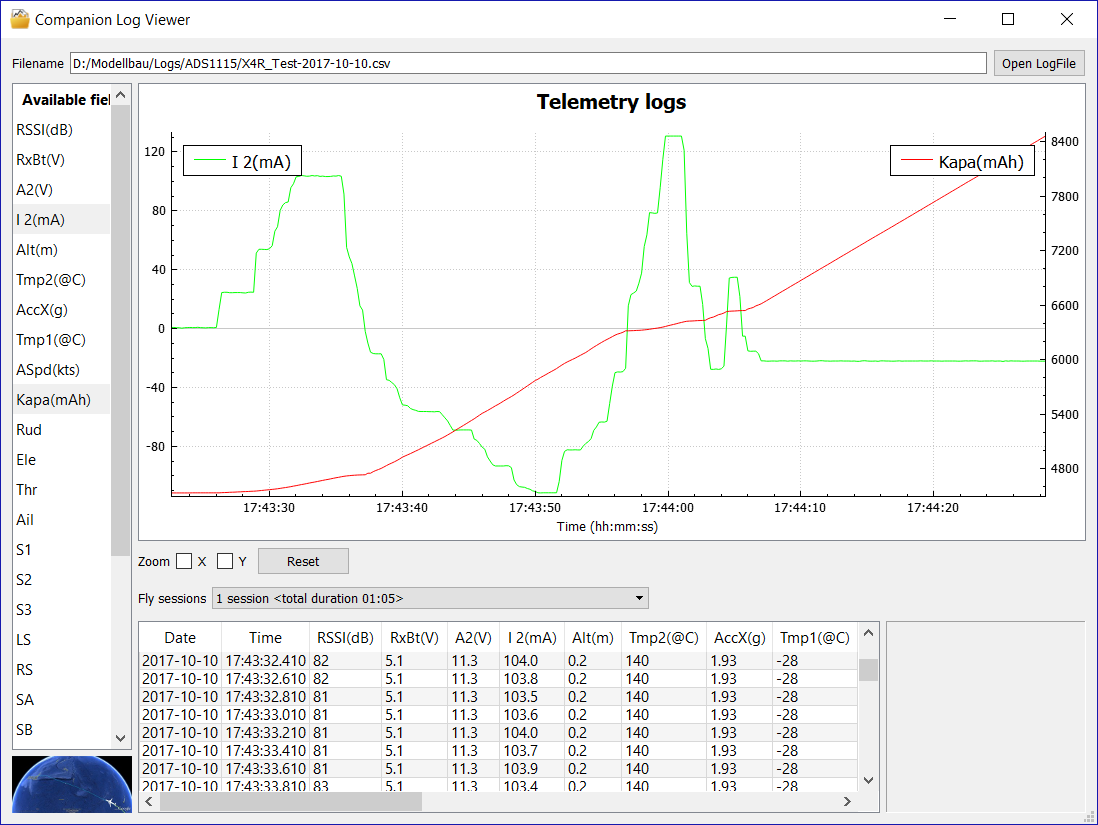Enable the Zoom Y checkbox
Viewport: 1098px width, 825px height.
tap(225, 561)
